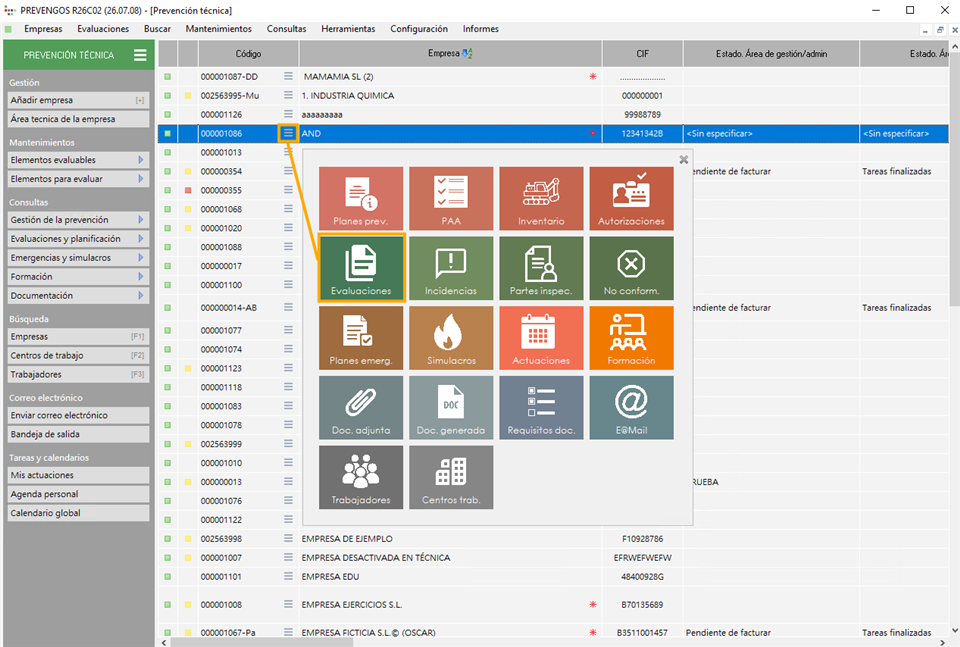Expand the Gestión de la prevención arrow

pos(141,220)
